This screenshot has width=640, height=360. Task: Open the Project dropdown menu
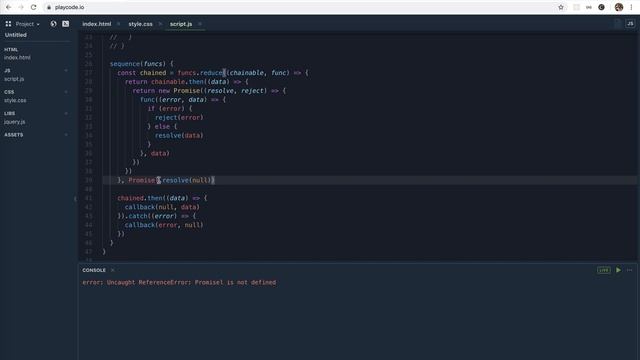(27, 24)
